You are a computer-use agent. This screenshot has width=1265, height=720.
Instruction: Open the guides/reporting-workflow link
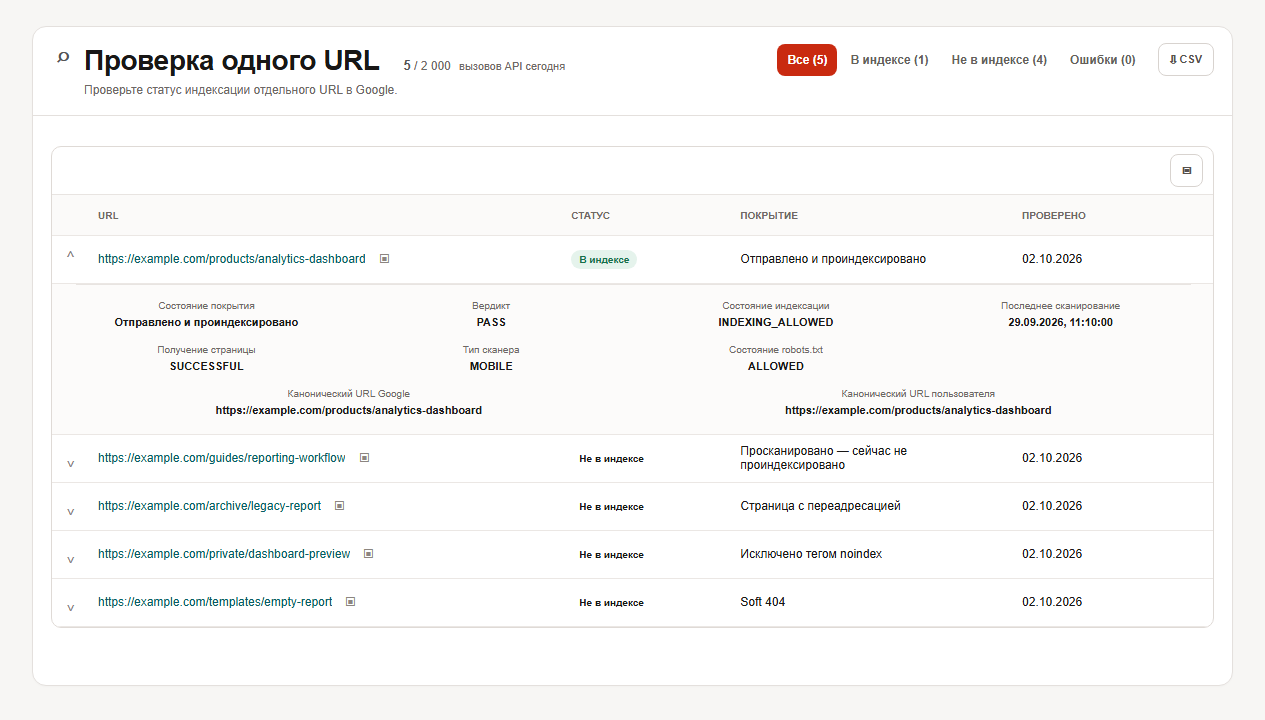[222, 458]
